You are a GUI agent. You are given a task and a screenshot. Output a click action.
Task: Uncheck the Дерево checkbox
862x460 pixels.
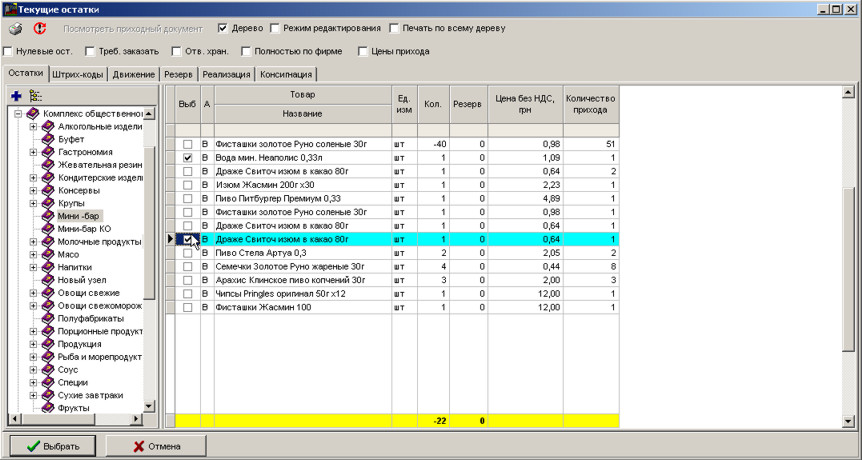pyautogui.click(x=223, y=28)
